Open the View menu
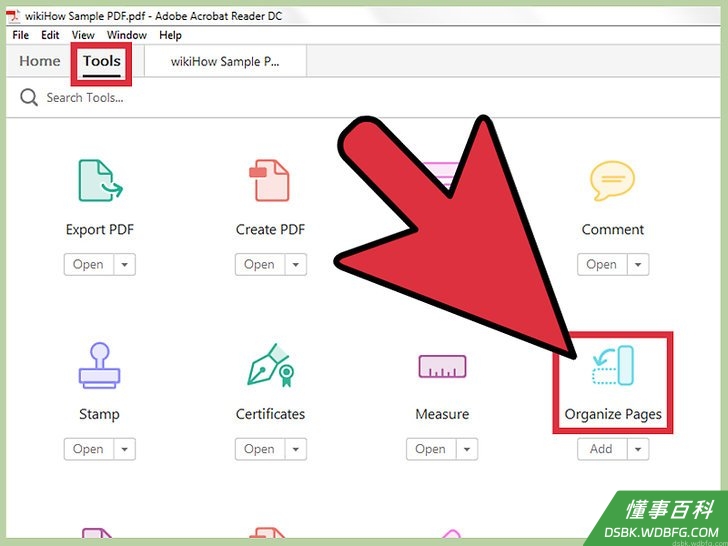This screenshot has height=546, width=728. click(x=83, y=35)
